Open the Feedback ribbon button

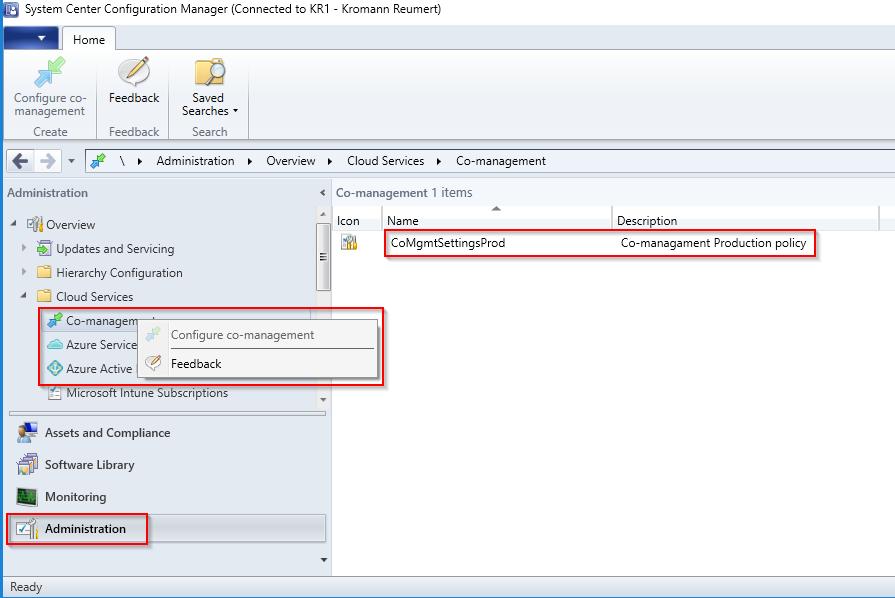(x=134, y=81)
